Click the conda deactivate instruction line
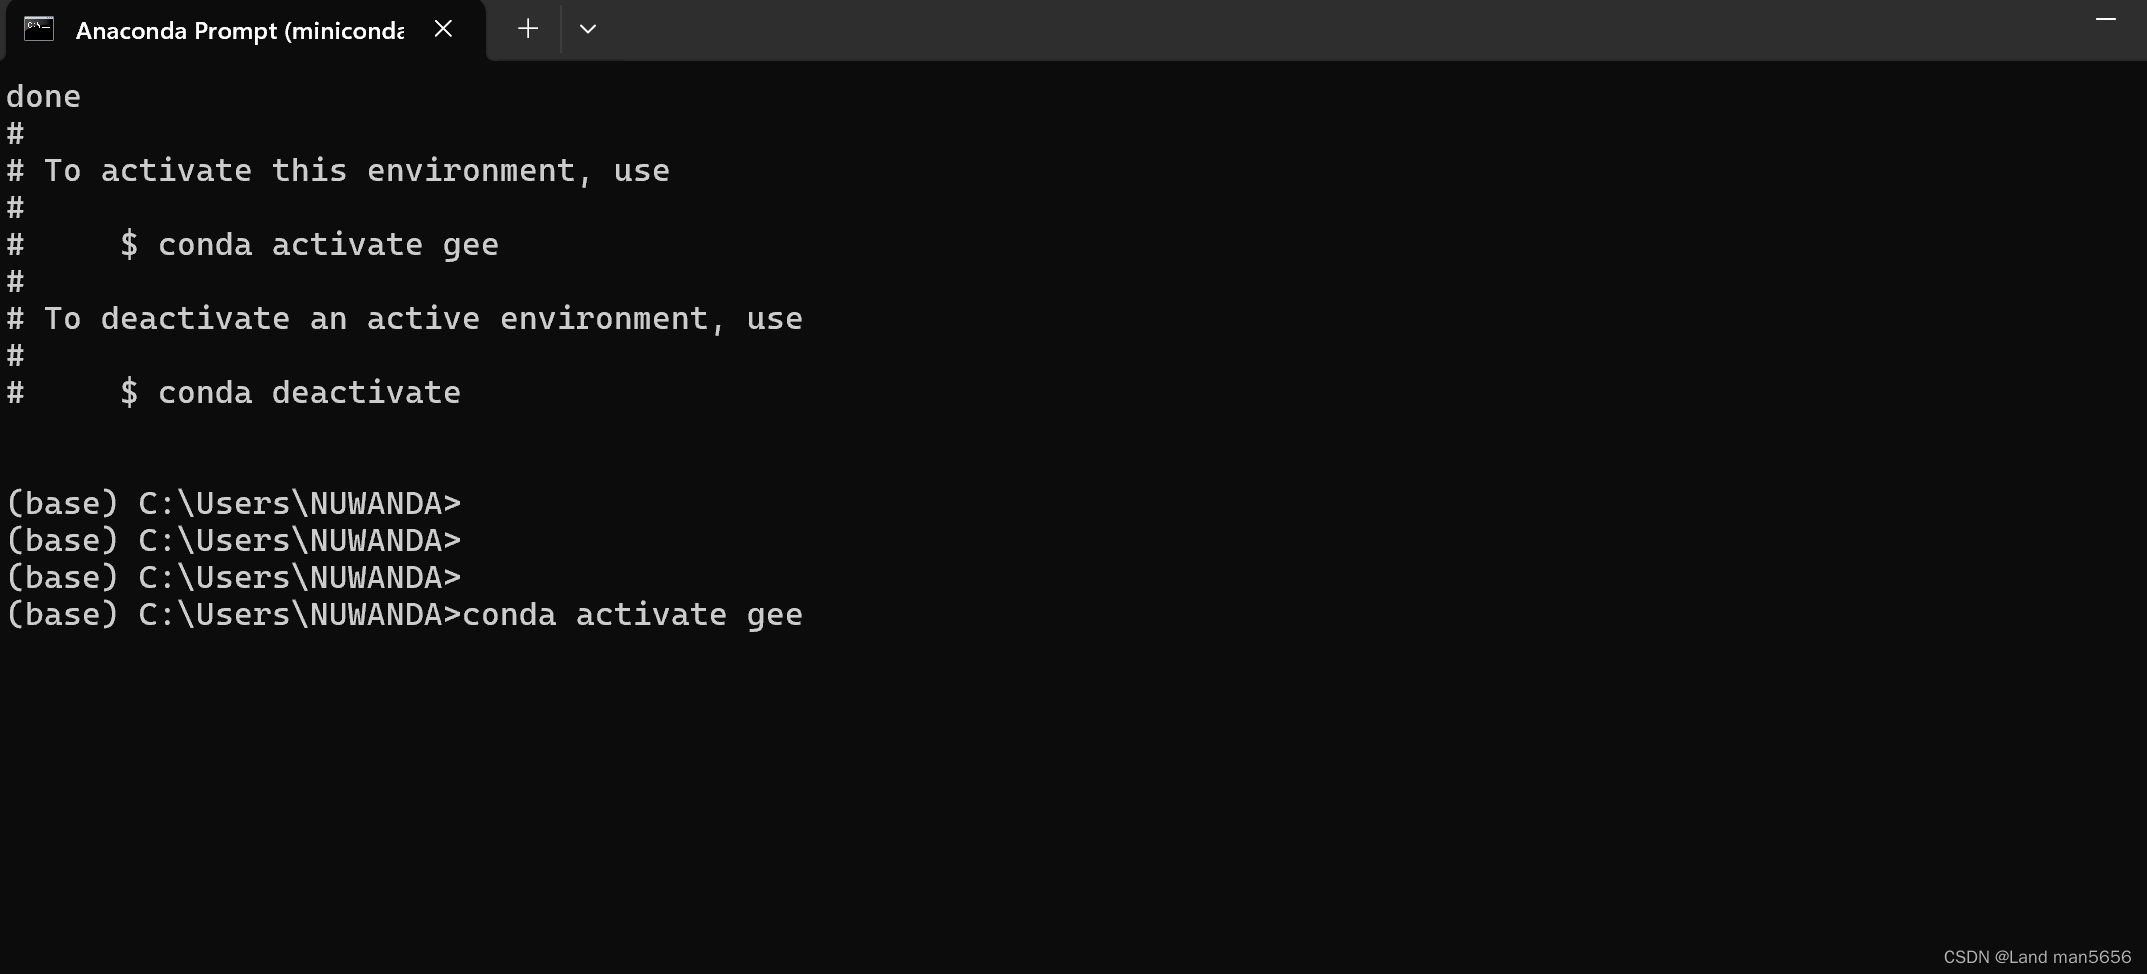This screenshot has width=2147, height=974. pyautogui.click(x=234, y=392)
